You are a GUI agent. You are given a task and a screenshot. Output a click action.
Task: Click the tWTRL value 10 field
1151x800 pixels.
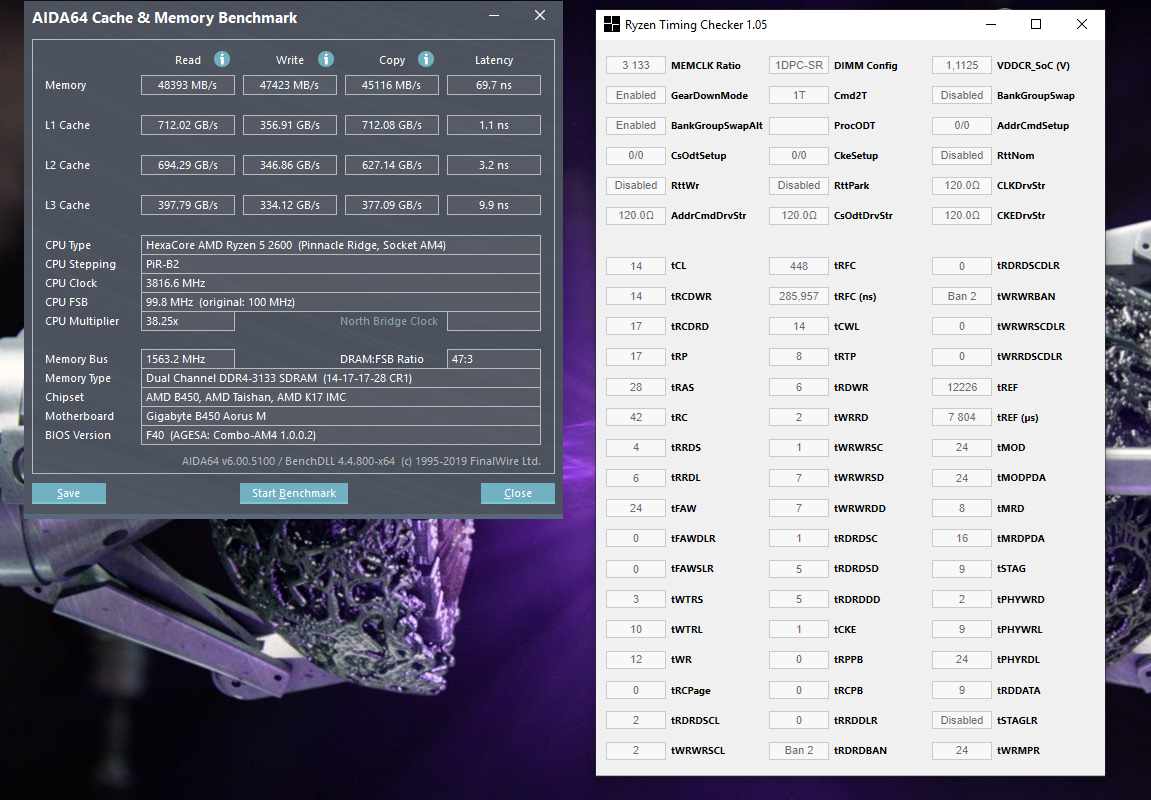[636, 629]
